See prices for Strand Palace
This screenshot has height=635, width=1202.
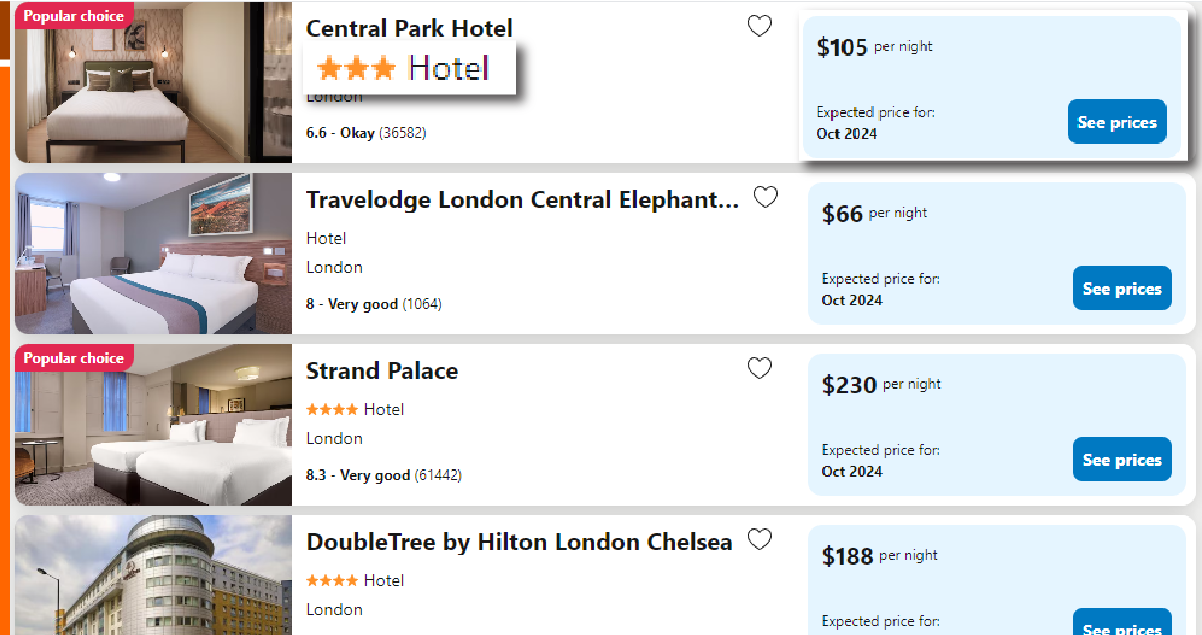point(1122,460)
